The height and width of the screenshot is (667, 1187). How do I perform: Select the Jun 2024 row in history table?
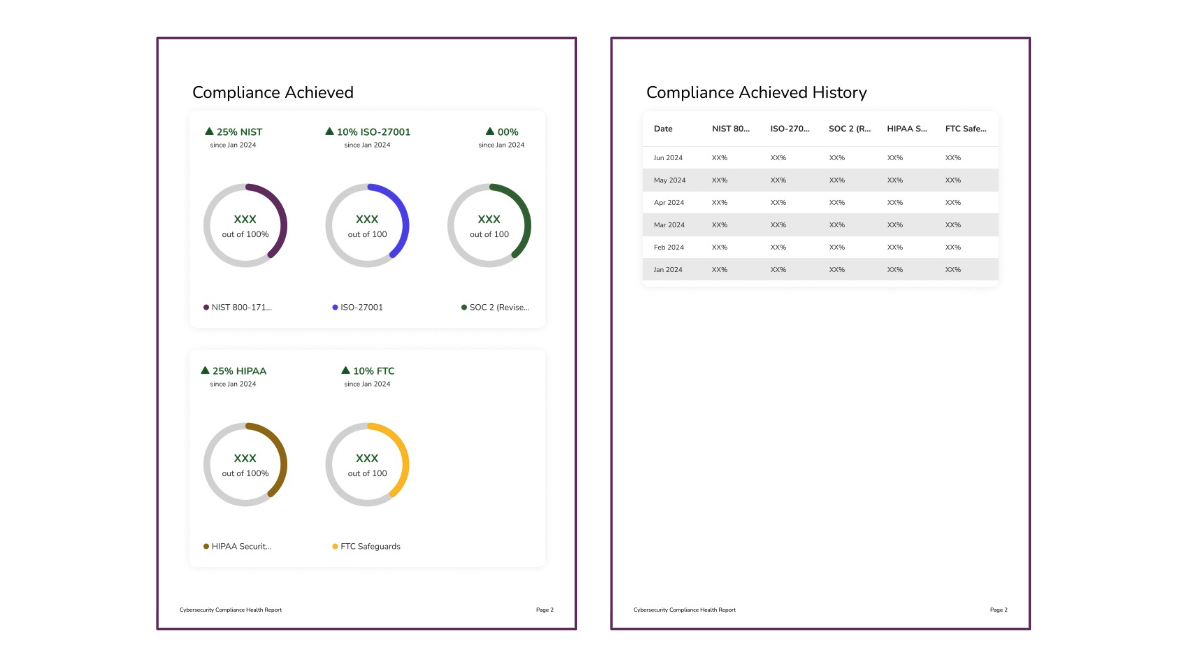(820, 157)
